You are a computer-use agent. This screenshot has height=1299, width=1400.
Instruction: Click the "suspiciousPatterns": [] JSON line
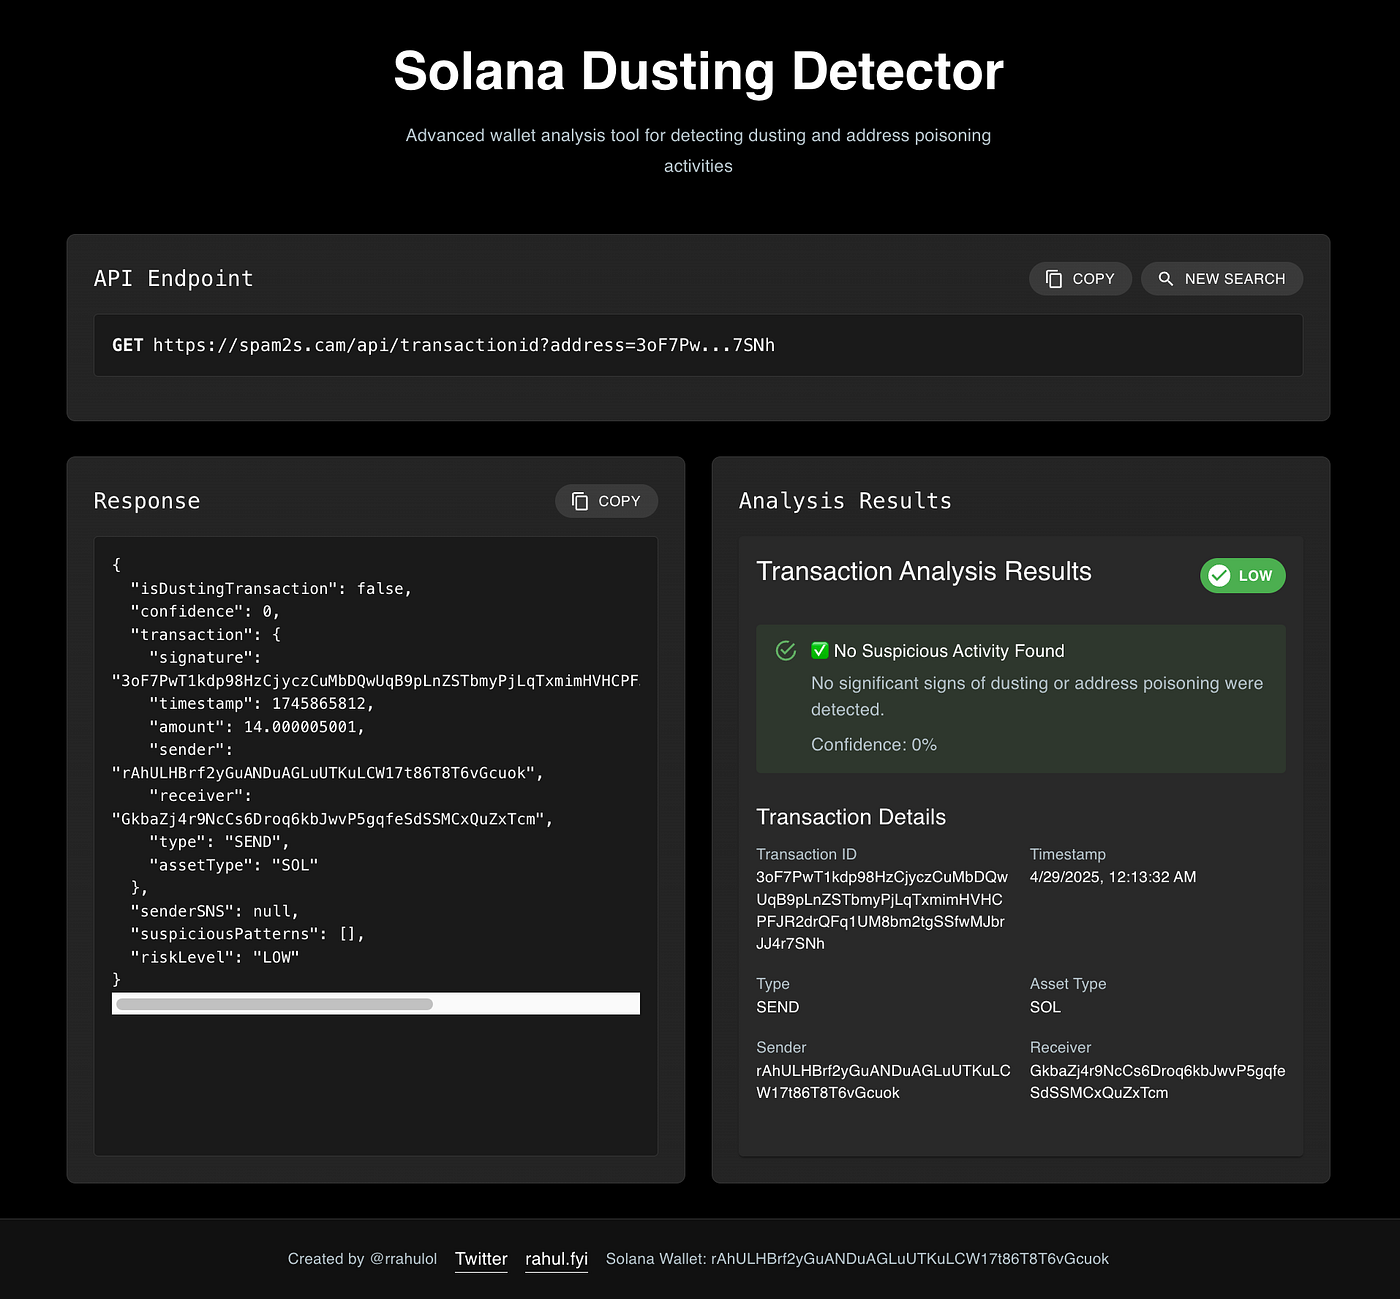(247, 934)
